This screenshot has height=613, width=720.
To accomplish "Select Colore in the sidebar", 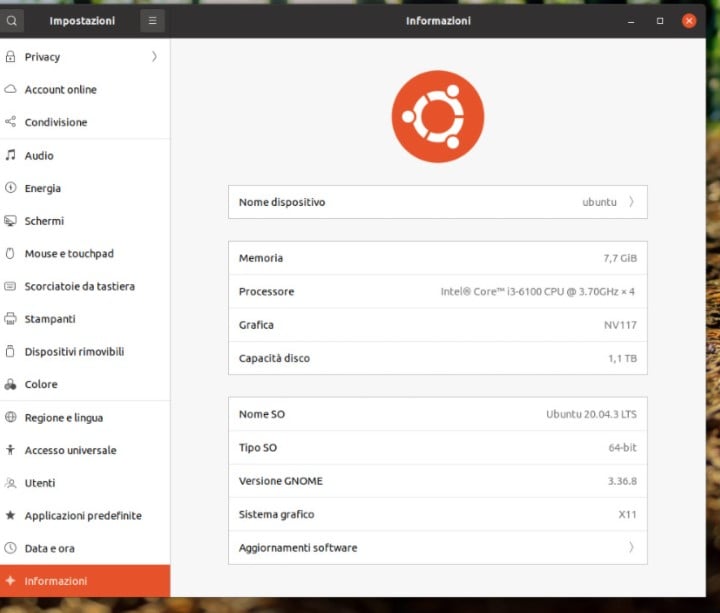I will coord(85,384).
